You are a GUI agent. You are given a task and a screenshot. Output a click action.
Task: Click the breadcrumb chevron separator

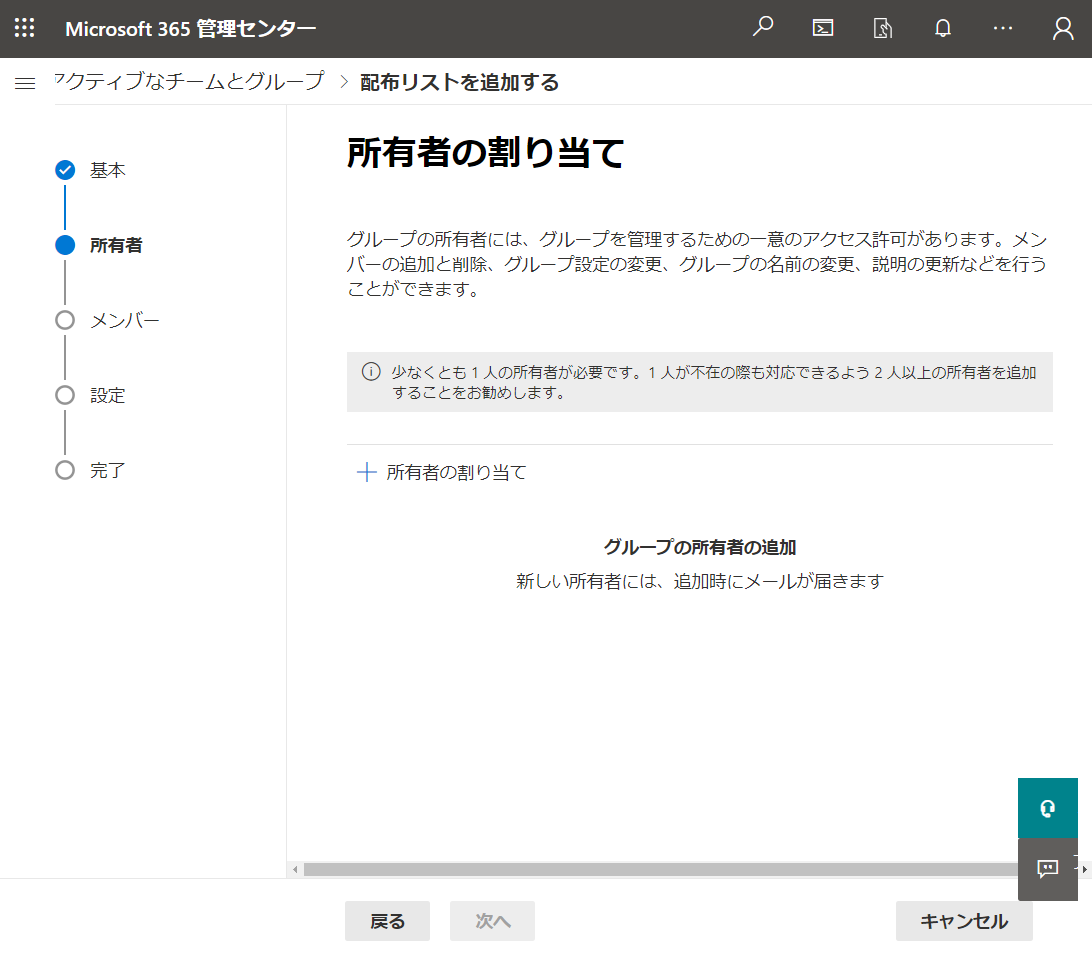click(x=343, y=82)
